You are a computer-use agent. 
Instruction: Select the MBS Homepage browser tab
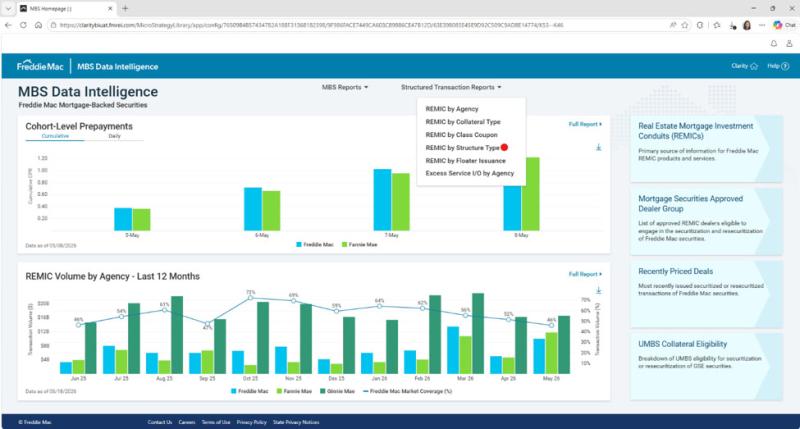(65, 9)
